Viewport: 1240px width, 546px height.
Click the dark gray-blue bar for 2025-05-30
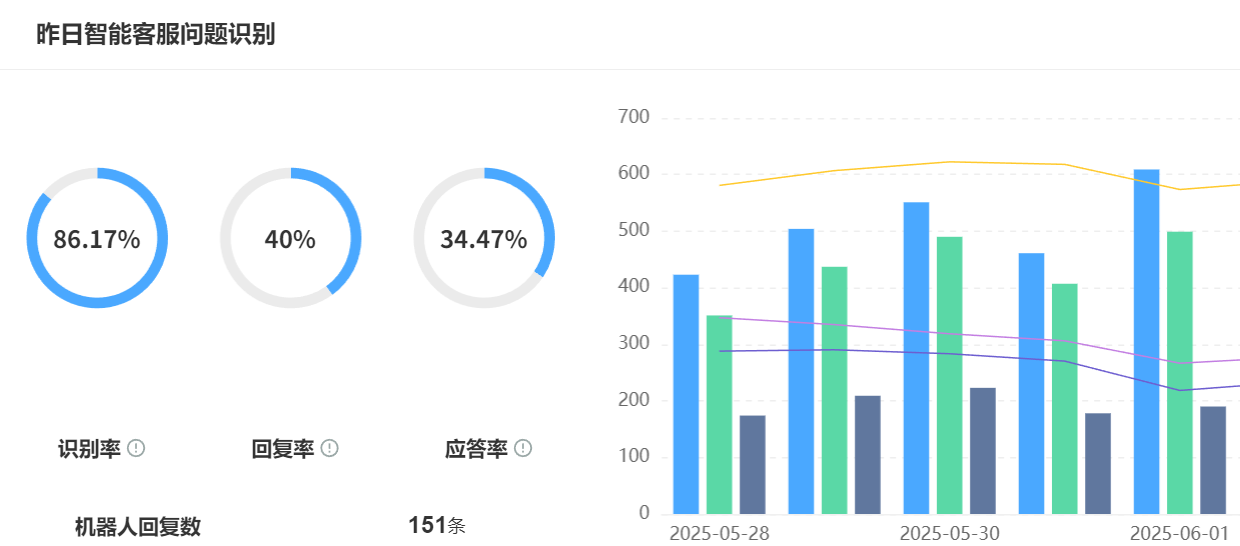(982, 451)
